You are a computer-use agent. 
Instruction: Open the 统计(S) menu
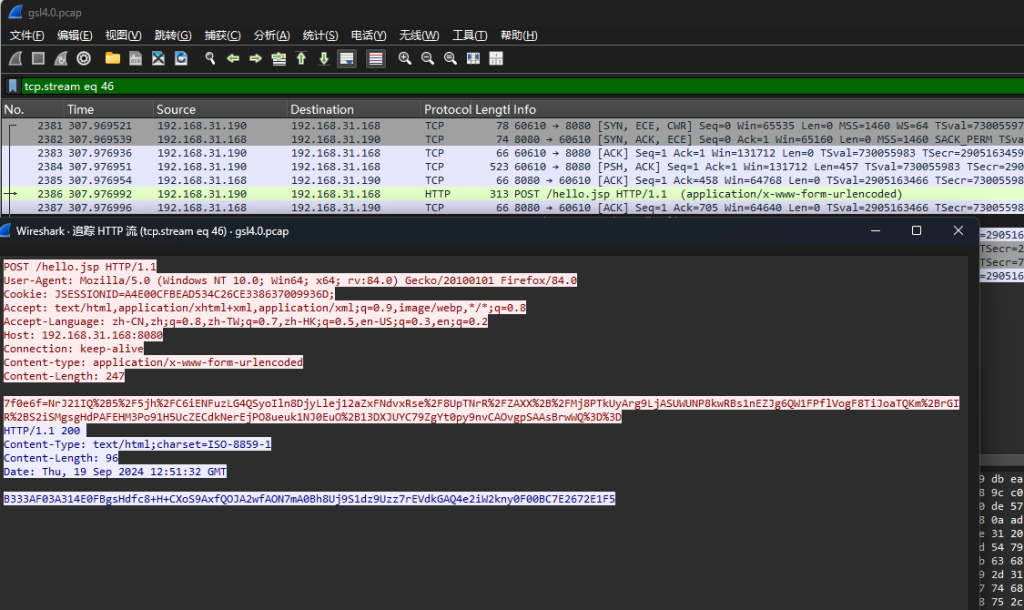(320, 36)
